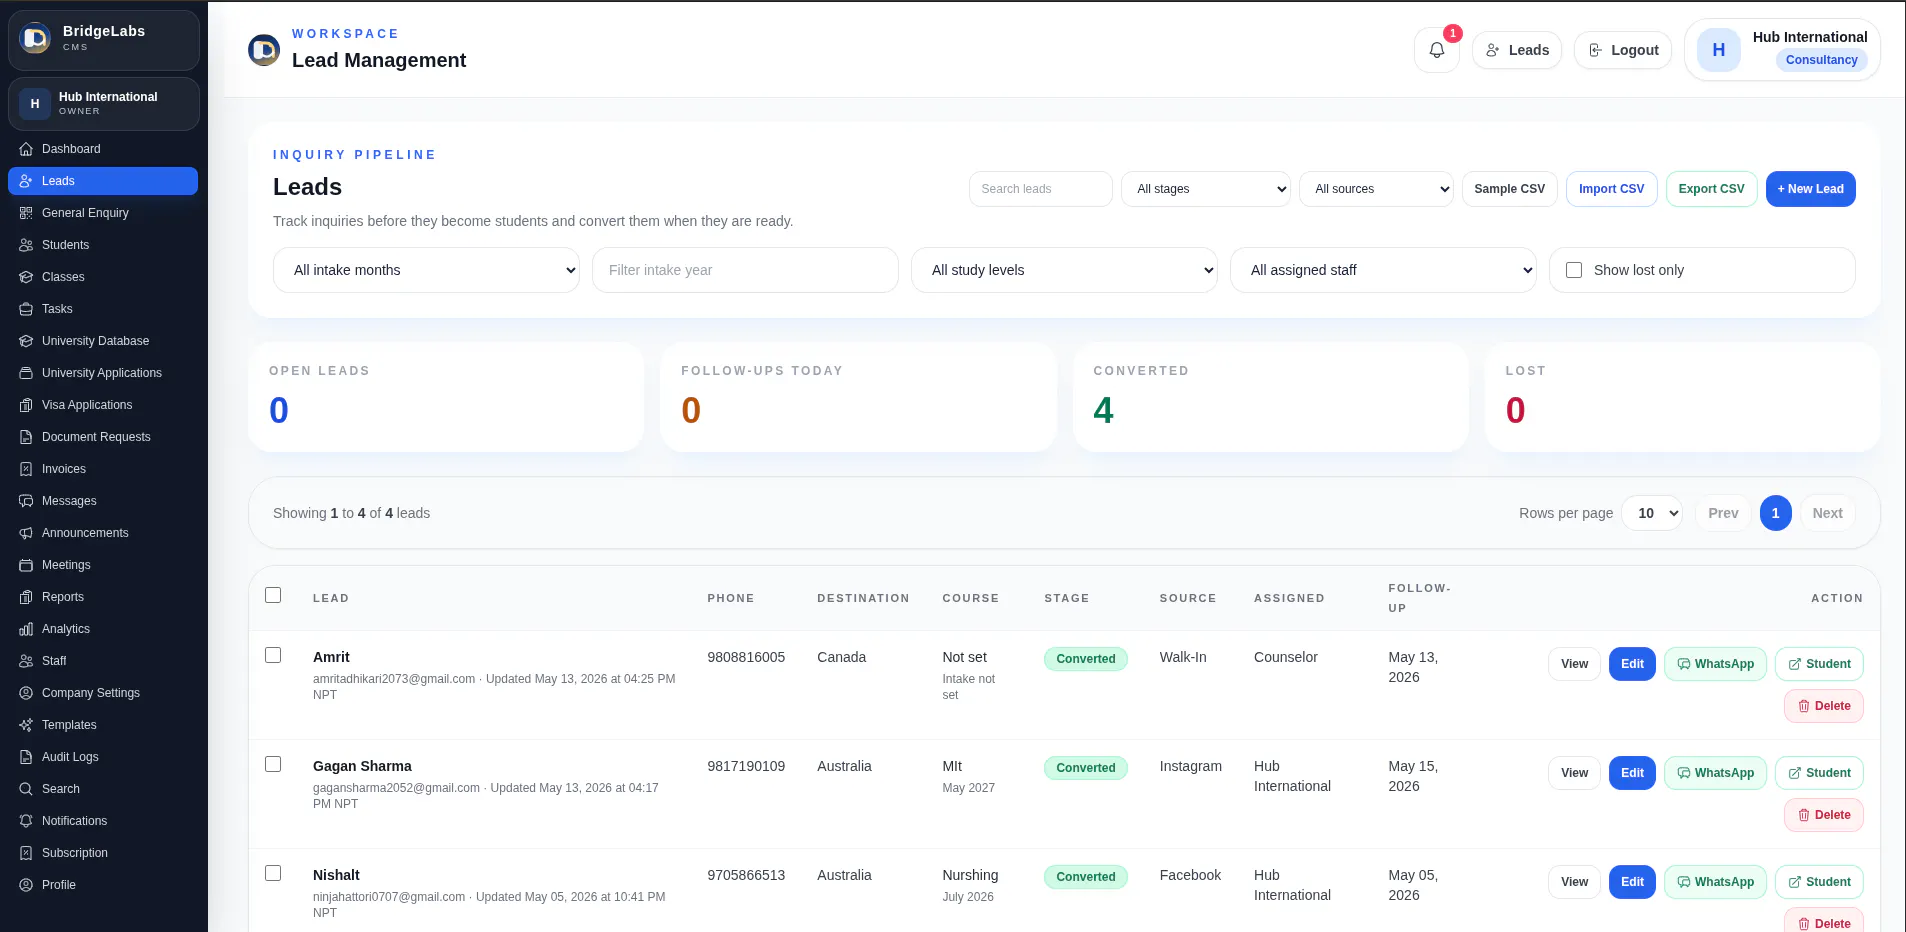Click the Messages chat icon
The width and height of the screenshot is (1906, 932).
26,501
